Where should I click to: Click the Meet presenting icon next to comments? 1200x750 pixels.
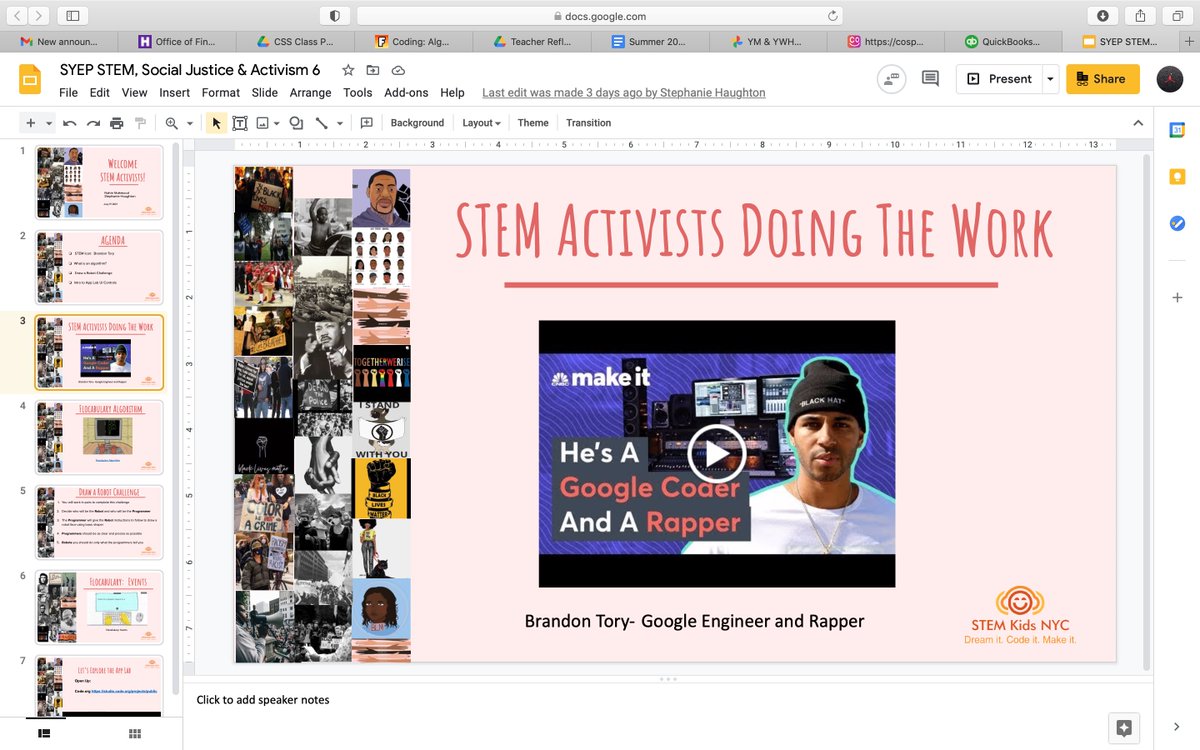[x=891, y=79]
